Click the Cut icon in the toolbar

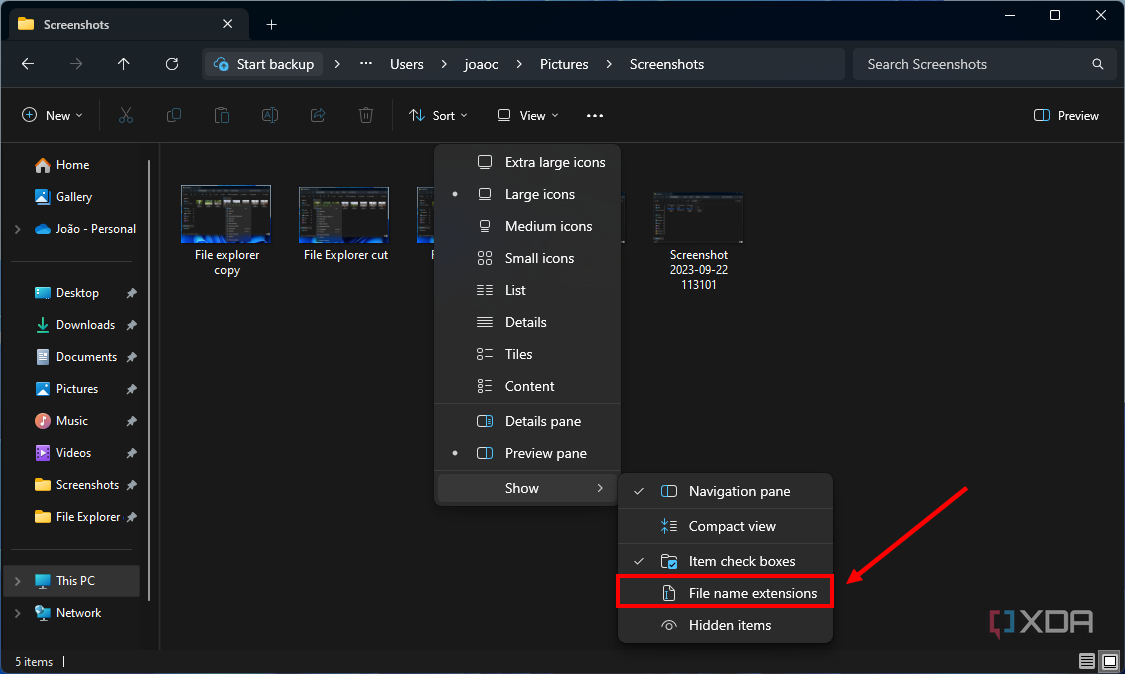point(125,115)
